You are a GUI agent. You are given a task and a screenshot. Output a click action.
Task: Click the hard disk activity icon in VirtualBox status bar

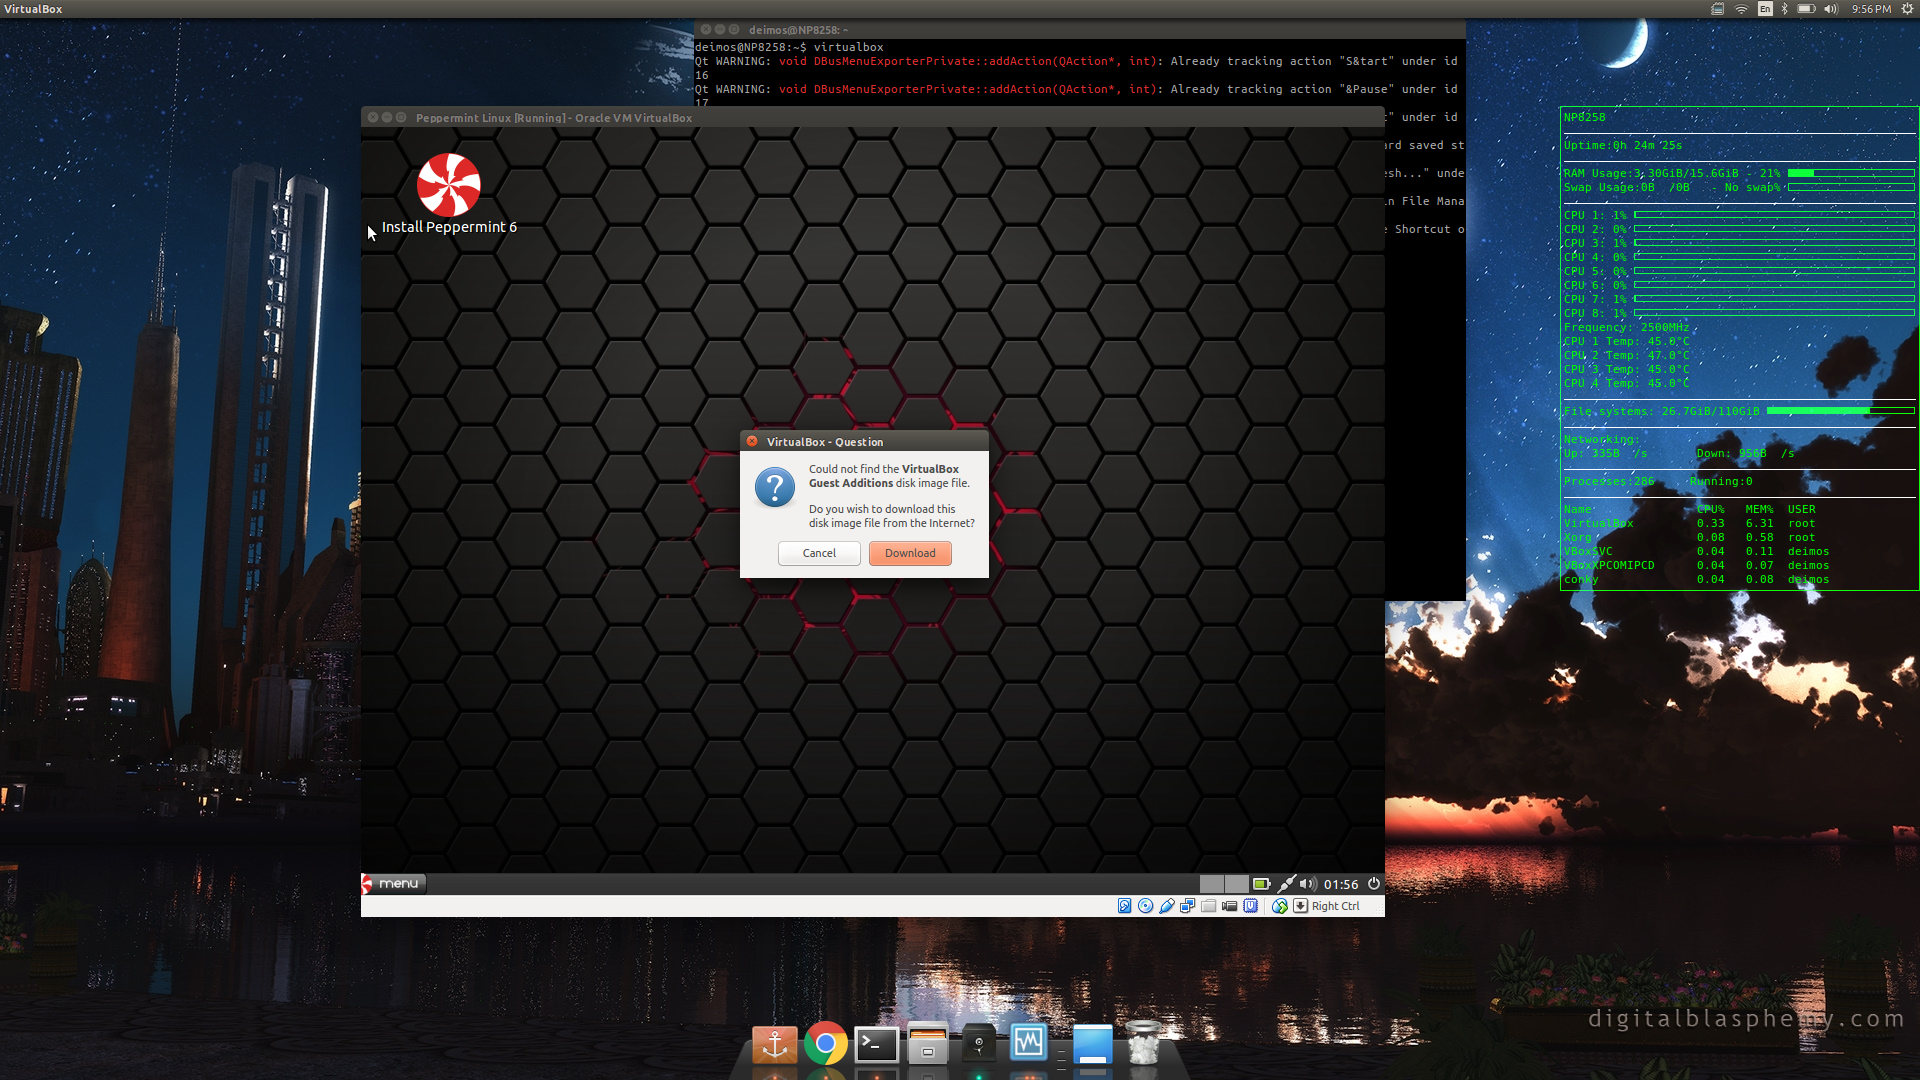tap(1124, 906)
